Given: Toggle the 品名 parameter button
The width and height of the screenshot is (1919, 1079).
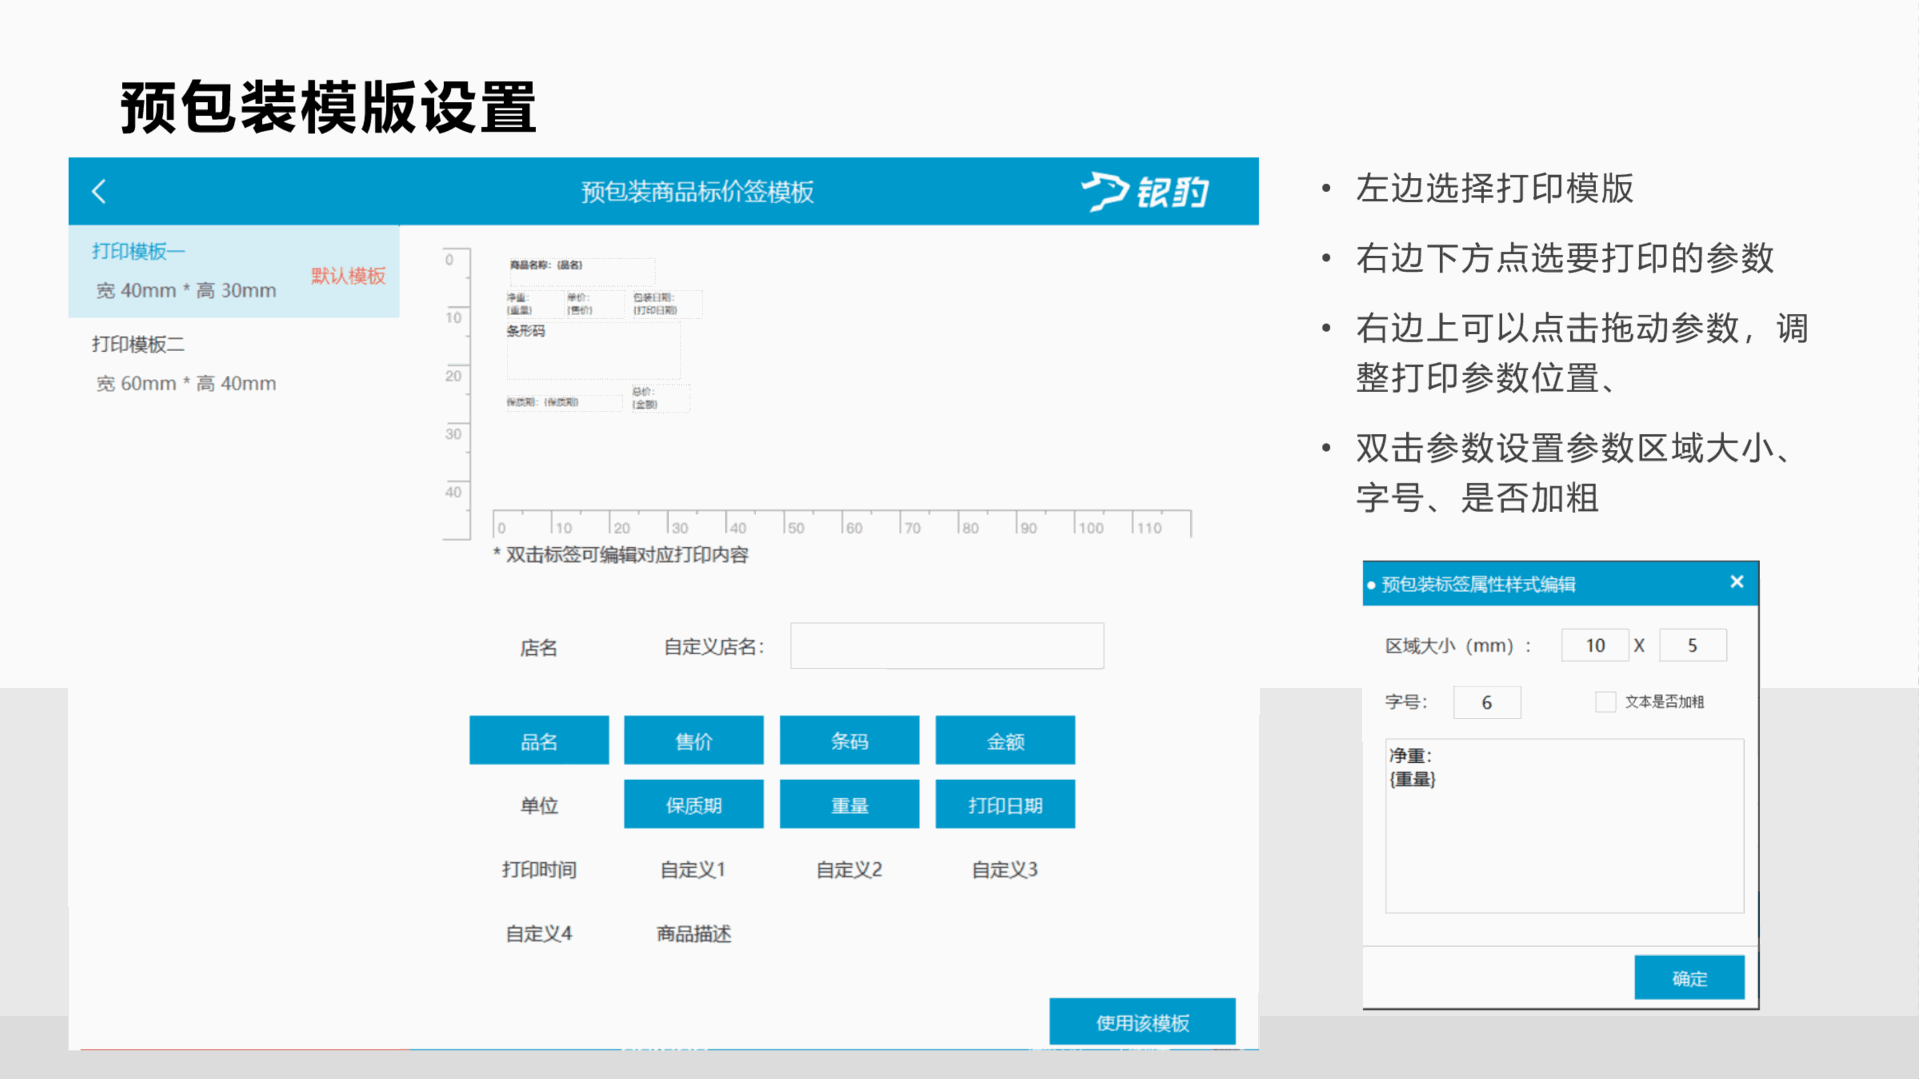Looking at the screenshot, I should [x=538, y=741].
